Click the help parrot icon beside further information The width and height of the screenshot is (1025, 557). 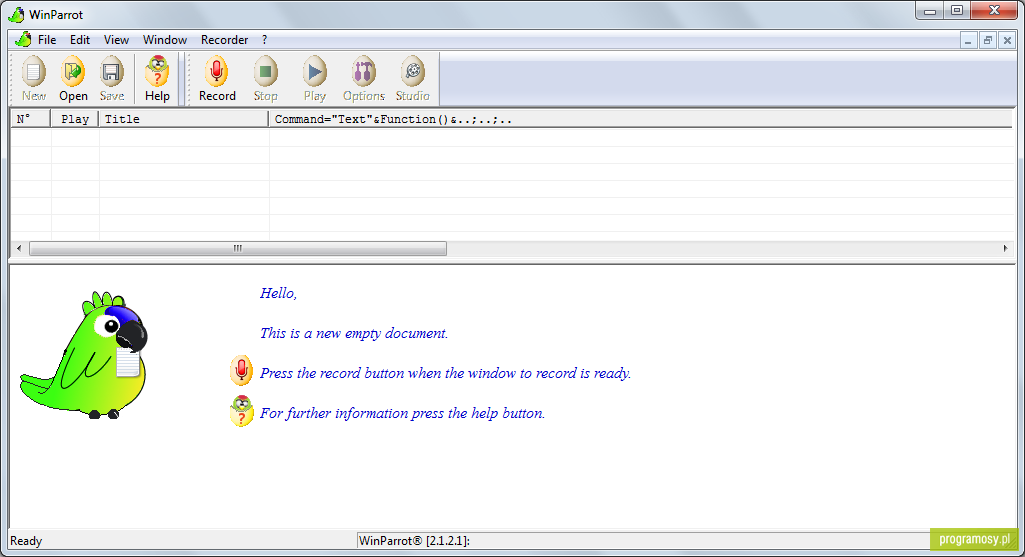tap(241, 411)
